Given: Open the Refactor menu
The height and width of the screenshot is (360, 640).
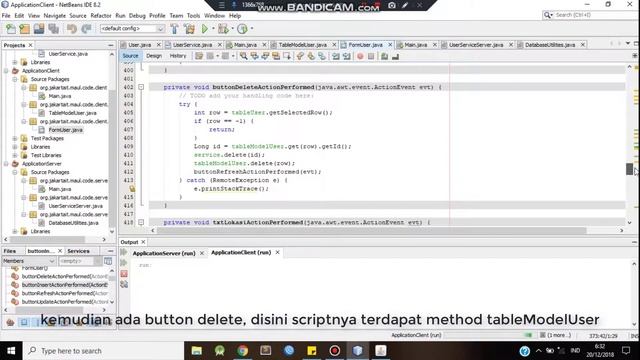Looking at the screenshot, I should point(101,16).
